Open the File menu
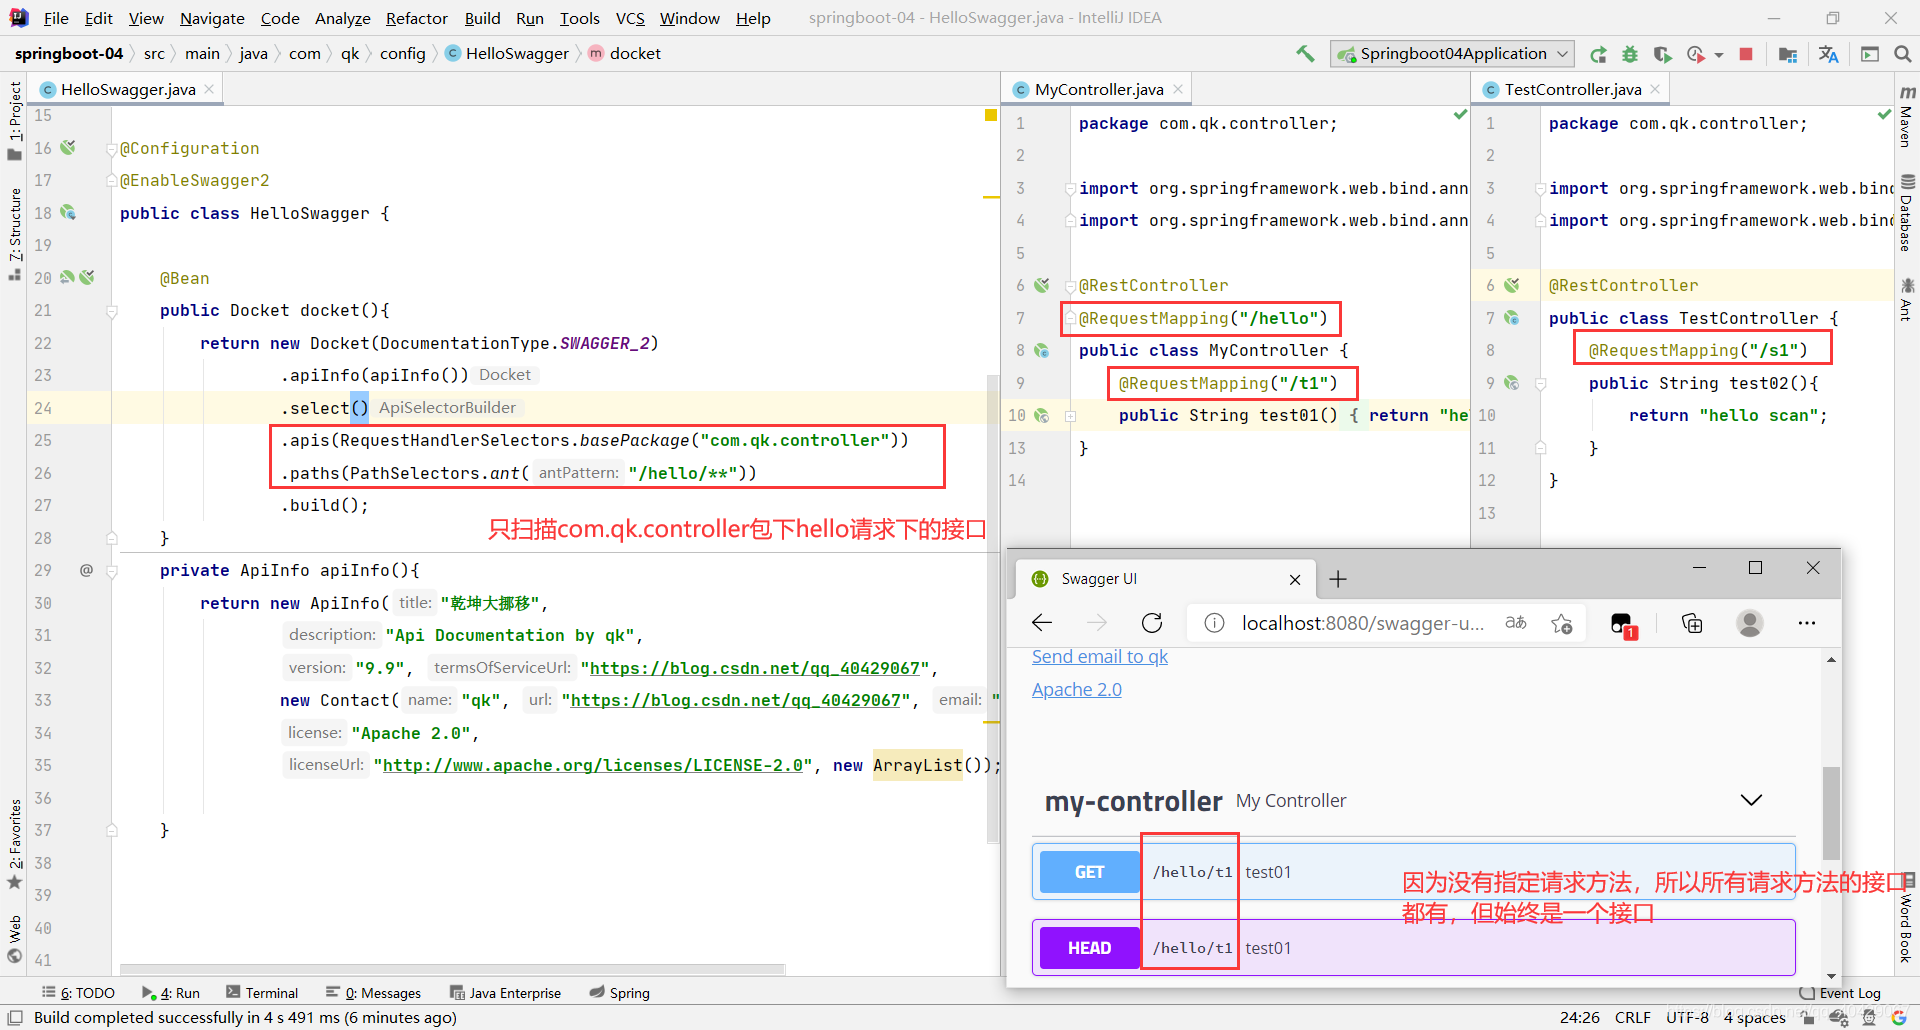The height and width of the screenshot is (1030, 1920). point(56,18)
